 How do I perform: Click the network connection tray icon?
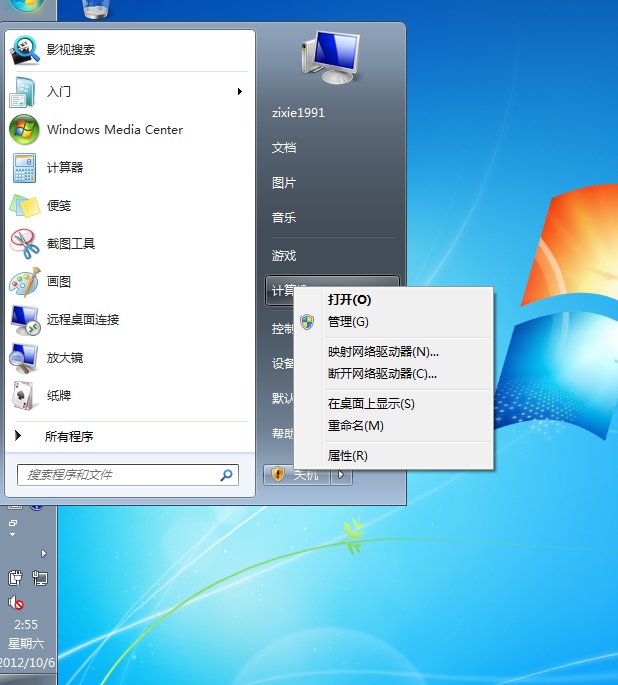tap(40, 578)
